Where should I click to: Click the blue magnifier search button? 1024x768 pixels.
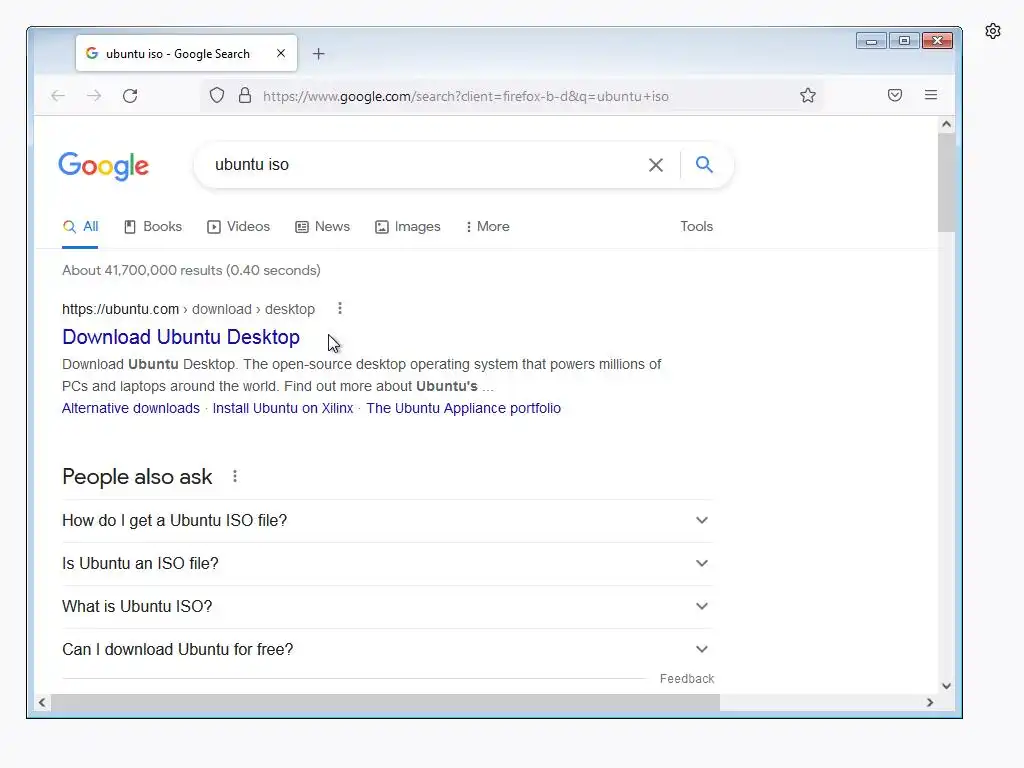[x=704, y=165]
